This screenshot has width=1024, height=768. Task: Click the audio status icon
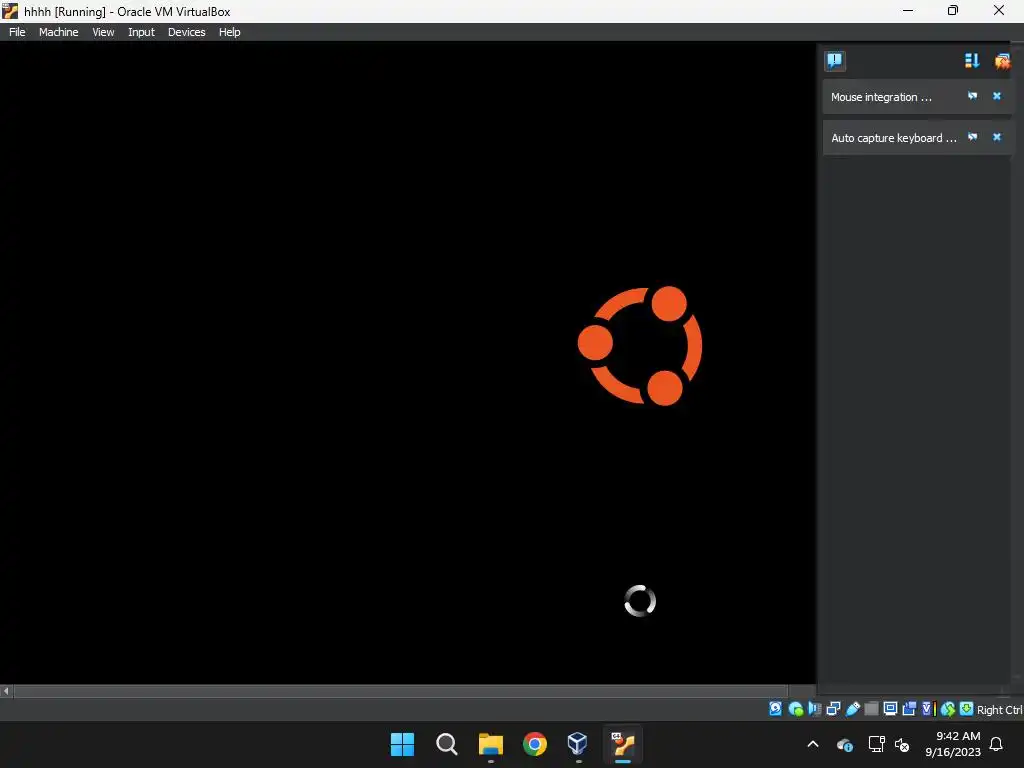pyautogui.click(x=814, y=709)
